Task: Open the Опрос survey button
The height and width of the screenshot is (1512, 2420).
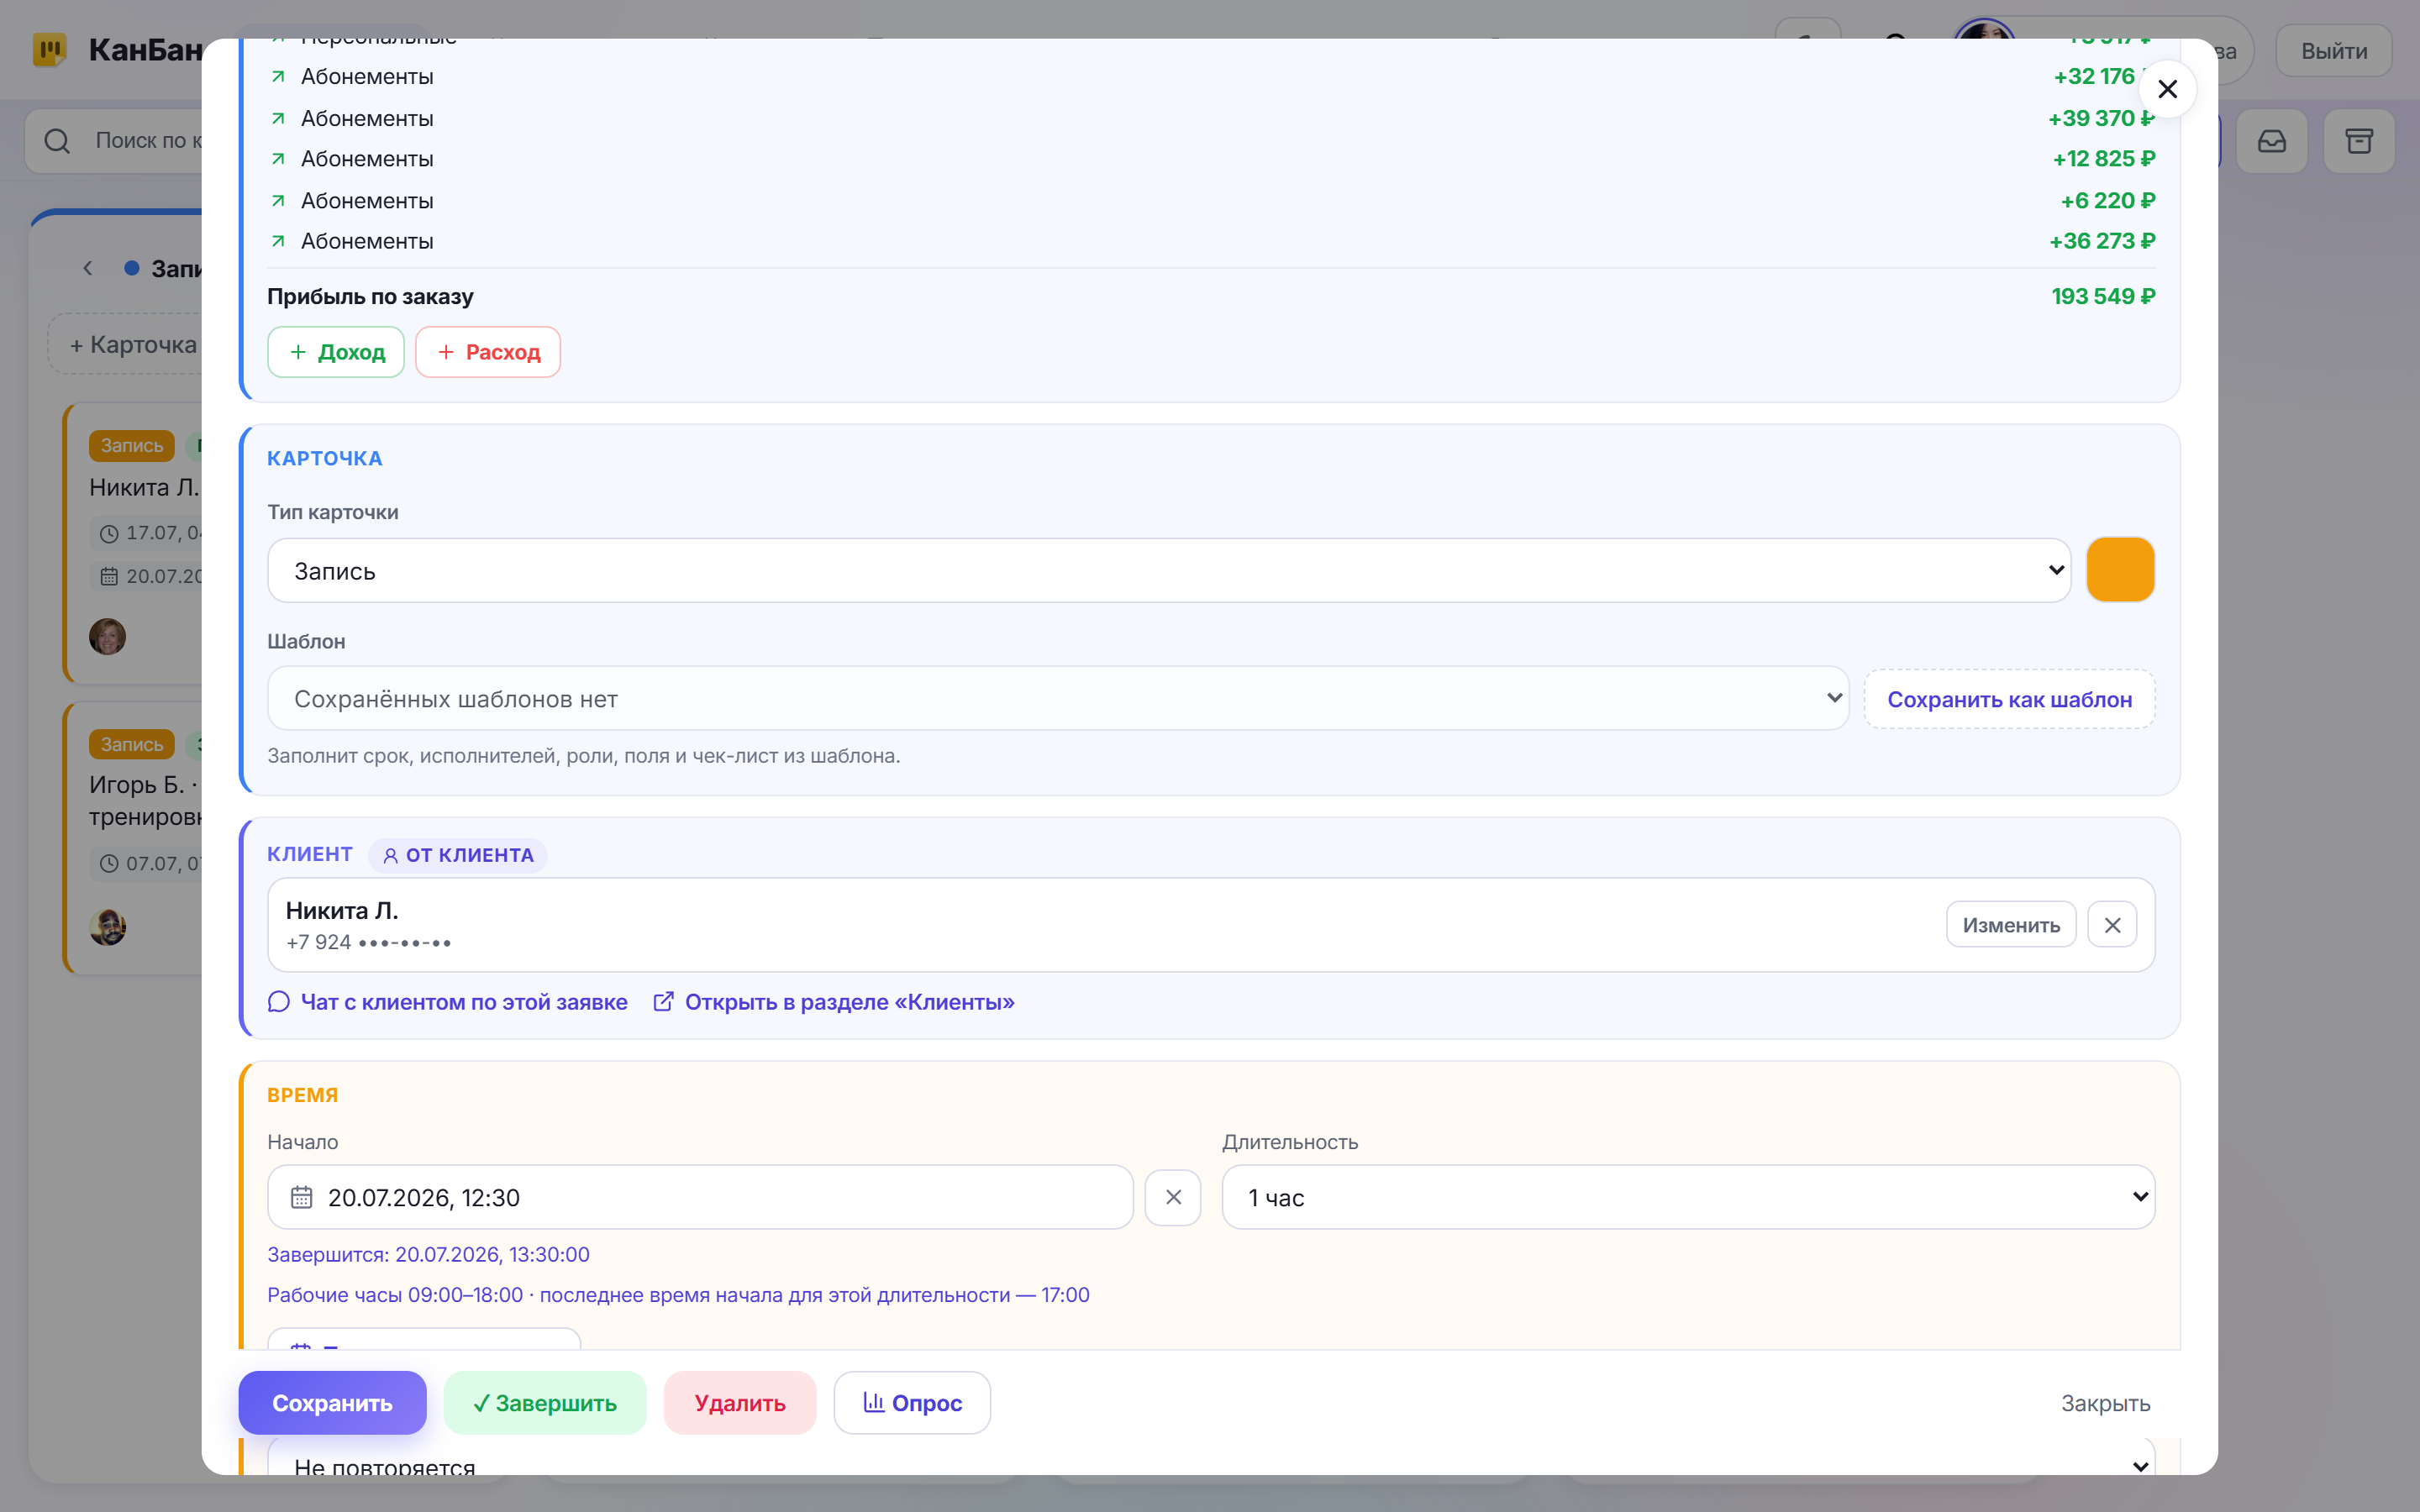Action: click(x=912, y=1402)
